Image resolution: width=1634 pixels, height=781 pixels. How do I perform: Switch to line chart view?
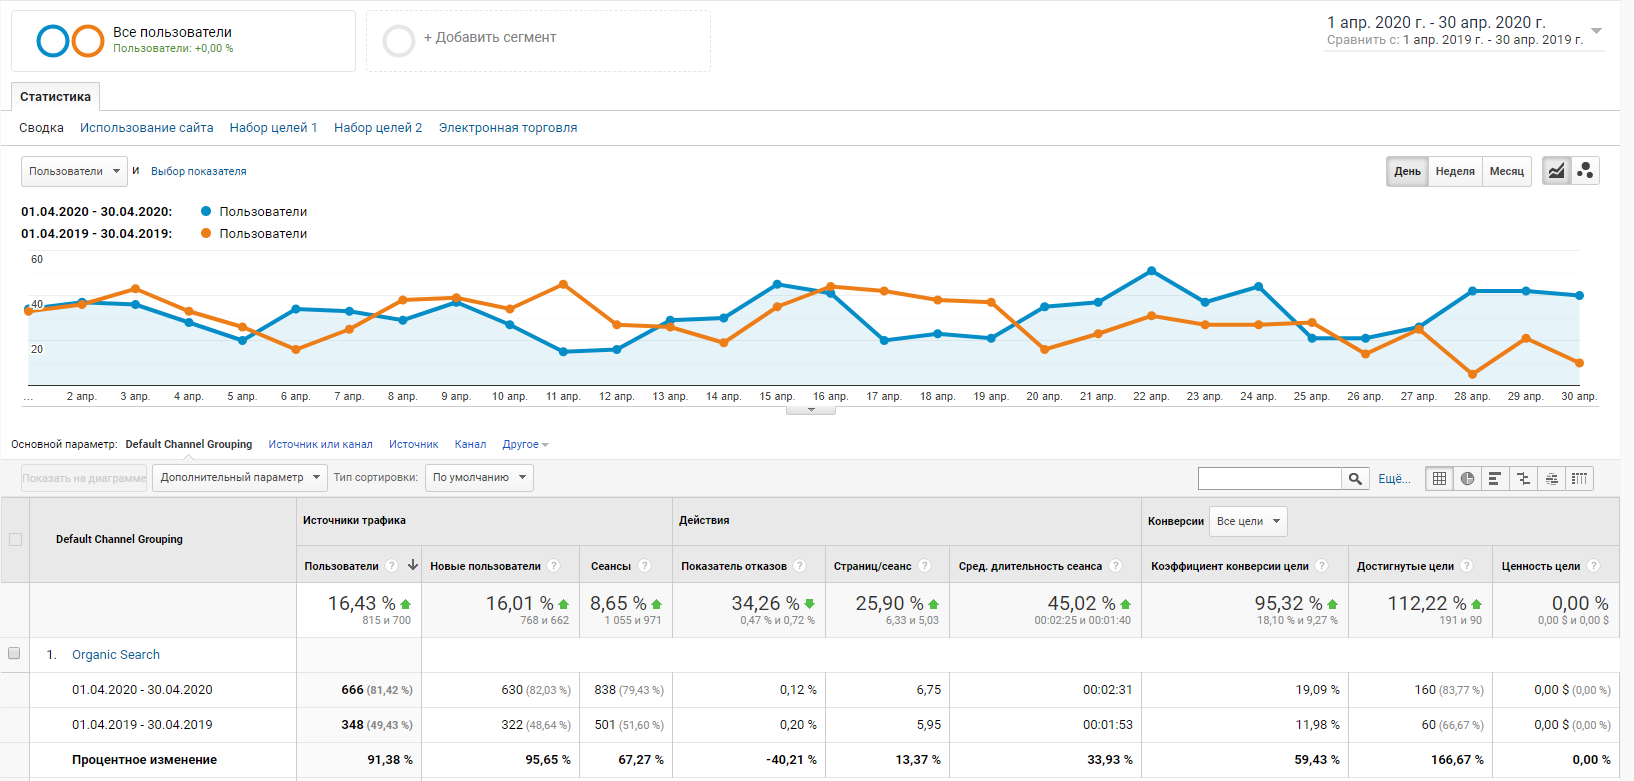coord(1556,171)
